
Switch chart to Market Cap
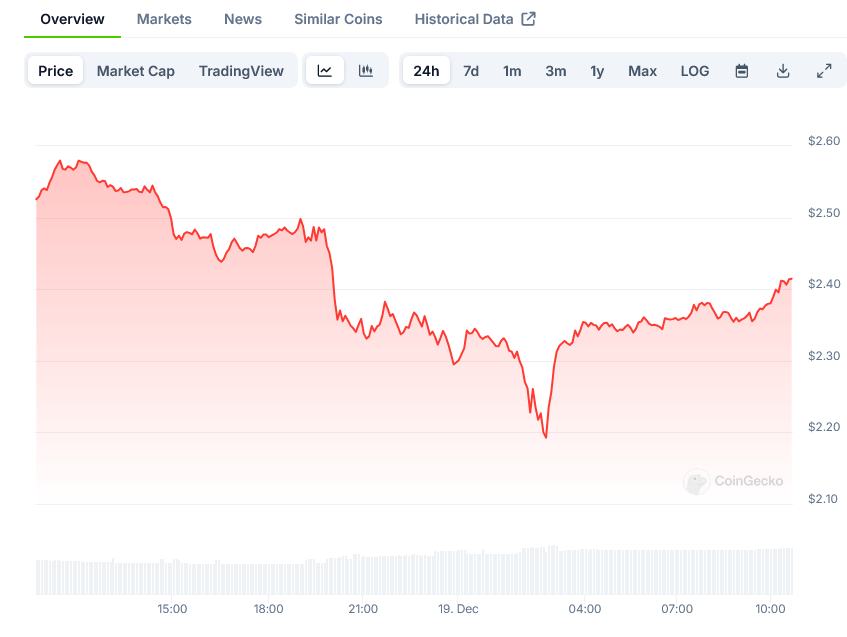(x=136, y=71)
